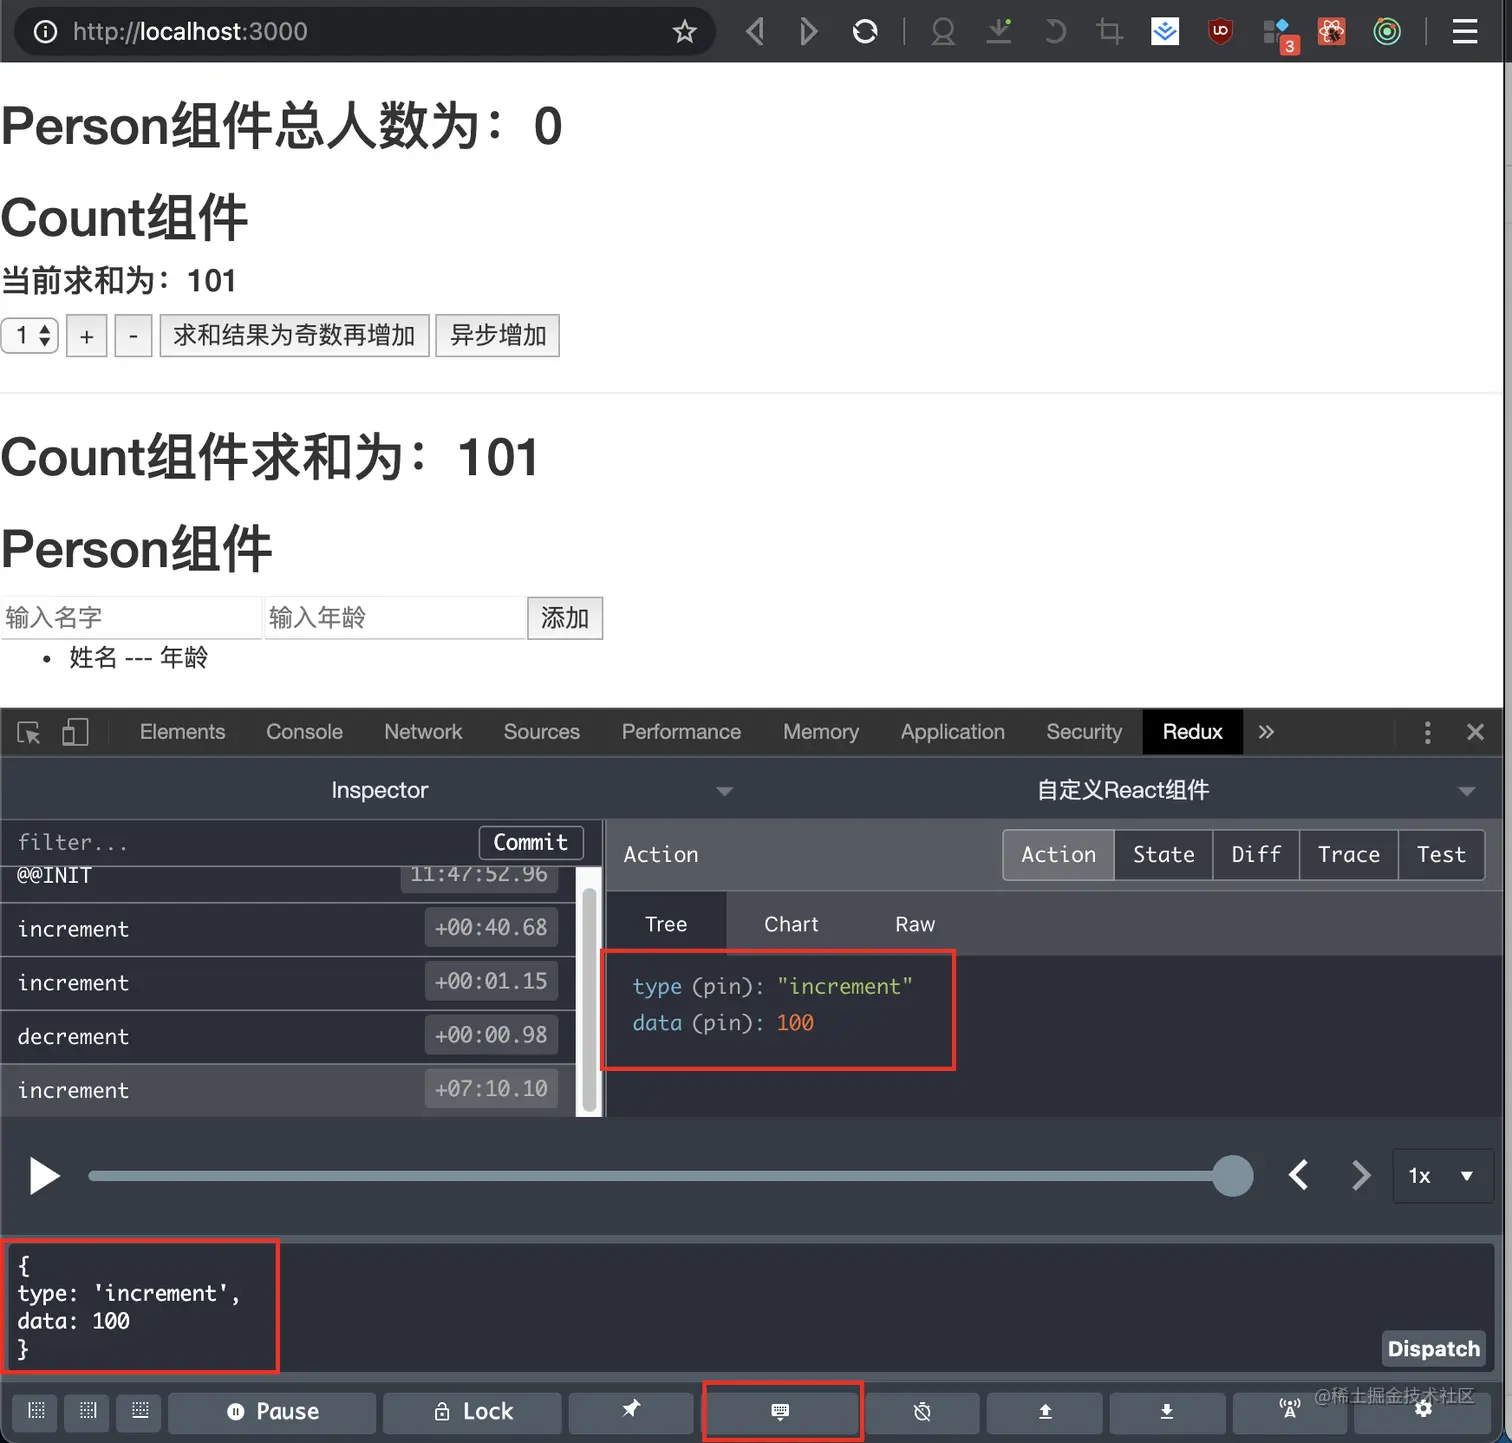Step to previous action with left chevron

click(1298, 1176)
